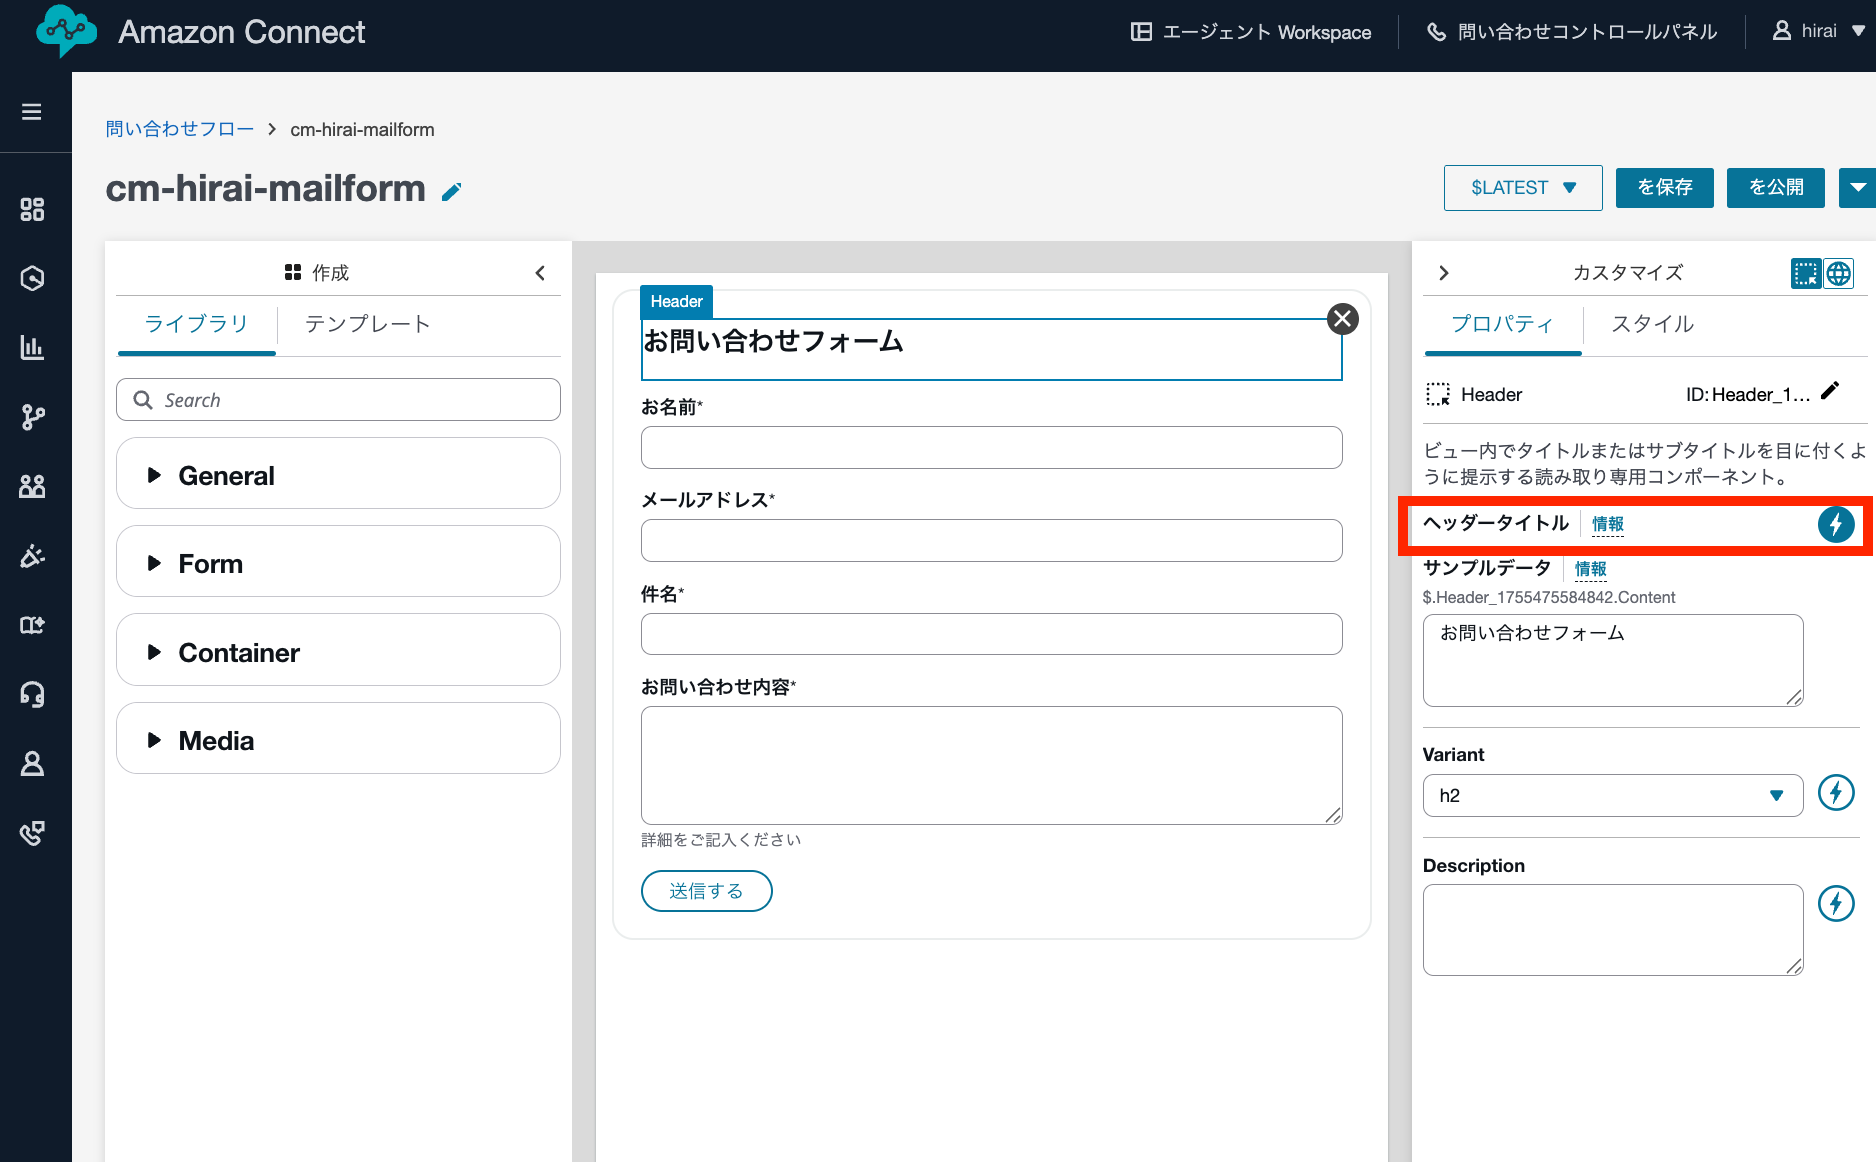This screenshot has height=1162, width=1876.
Task: Open エージェント Workspace
Action: coord(1251,32)
